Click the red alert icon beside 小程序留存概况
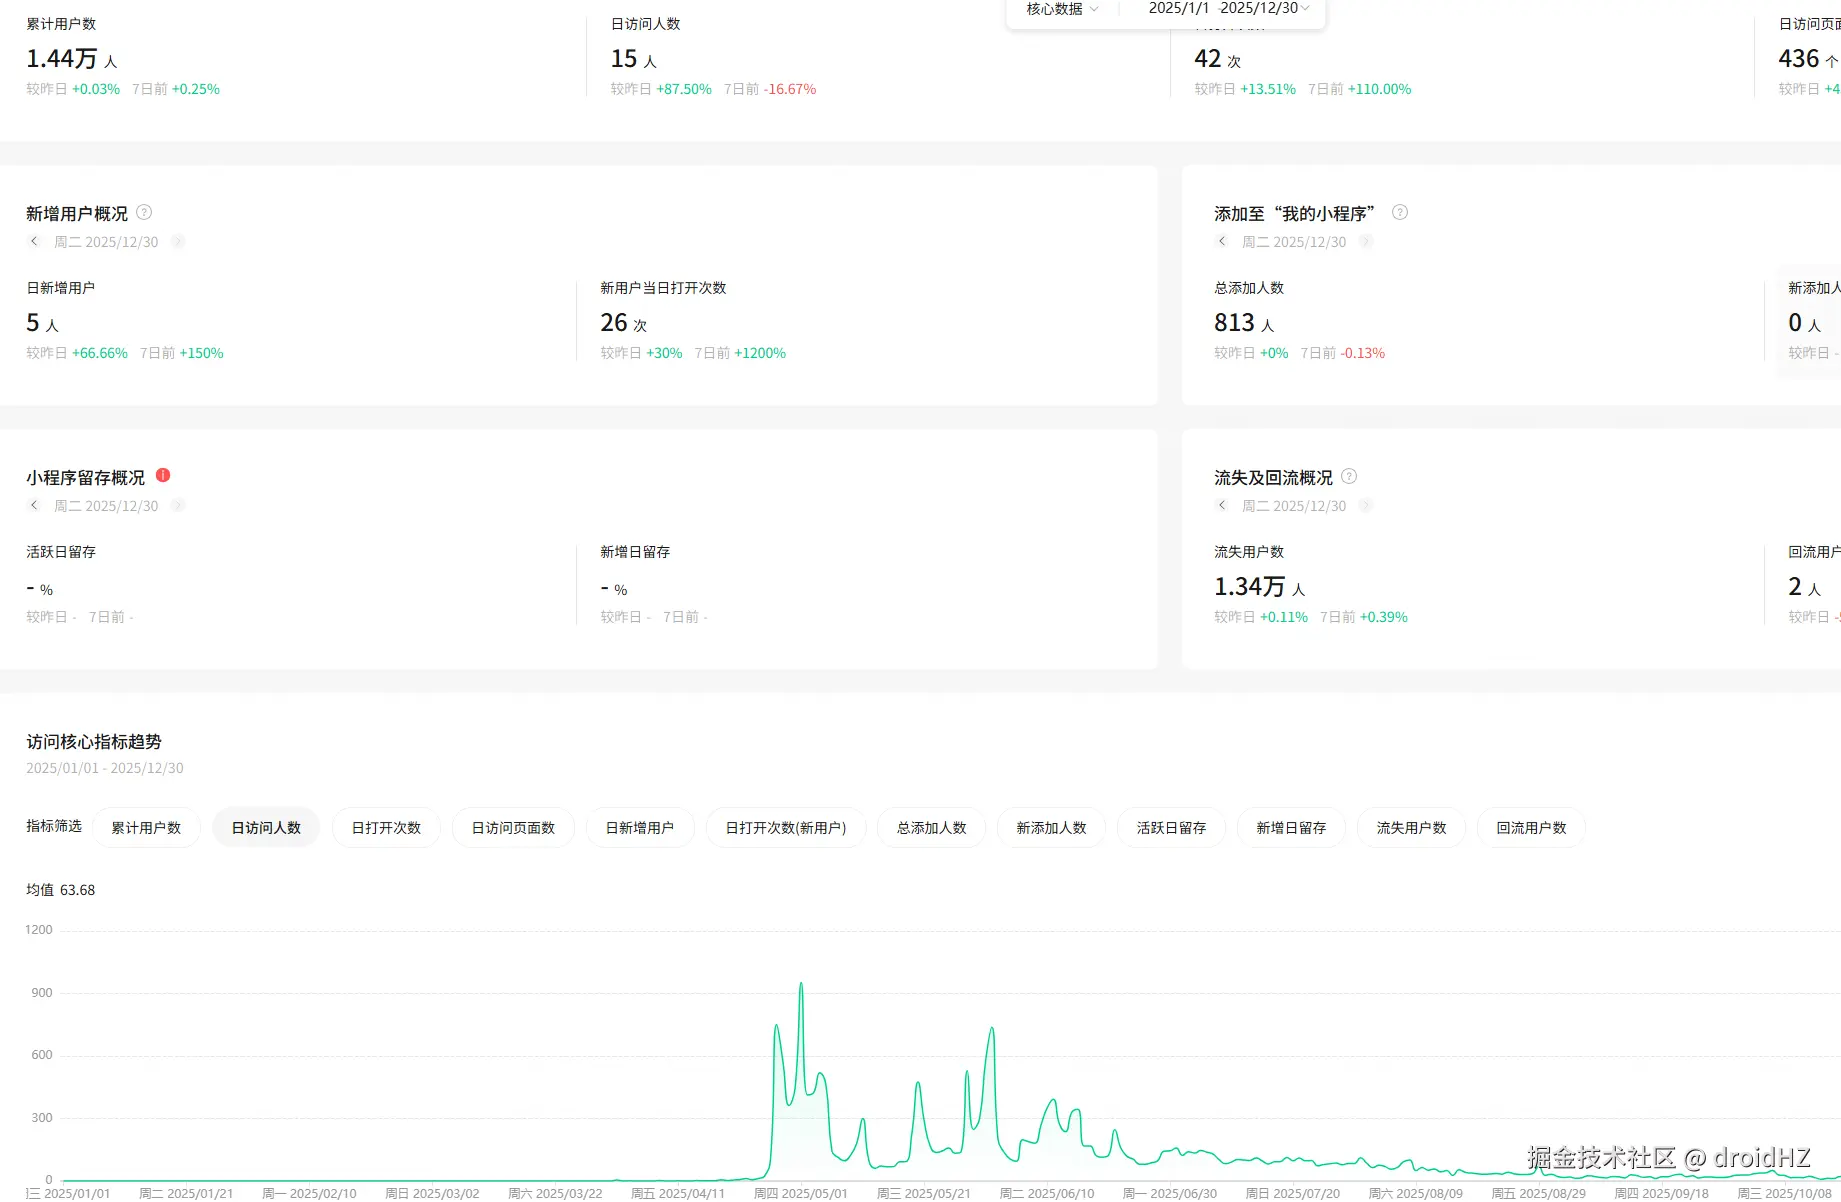1841x1202 pixels. [x=163, y=476]
